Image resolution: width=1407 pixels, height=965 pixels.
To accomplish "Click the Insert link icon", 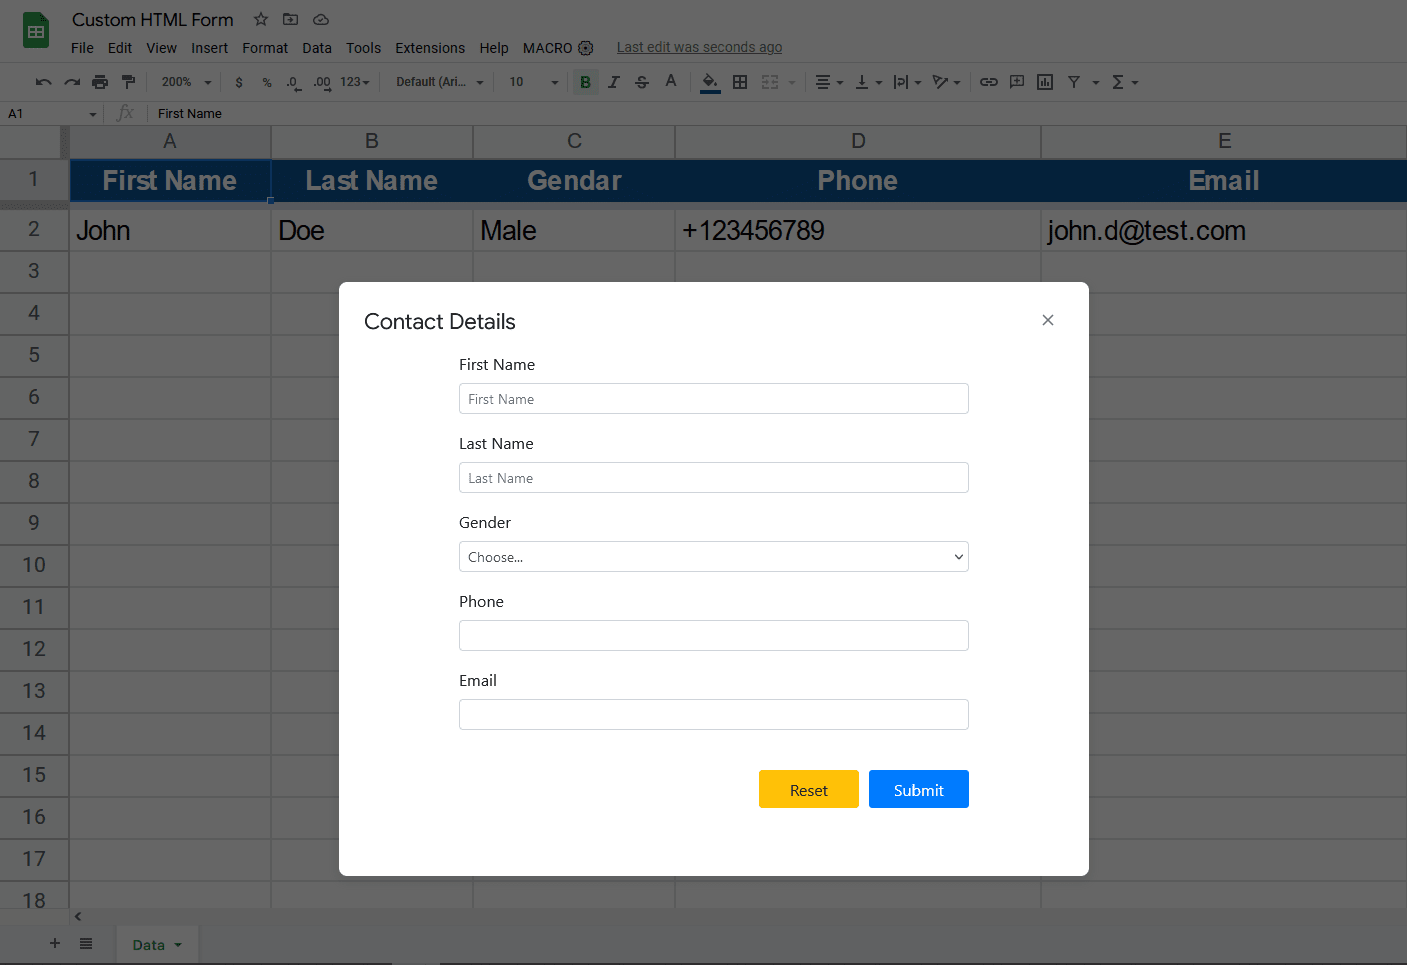I will point(989,82).
